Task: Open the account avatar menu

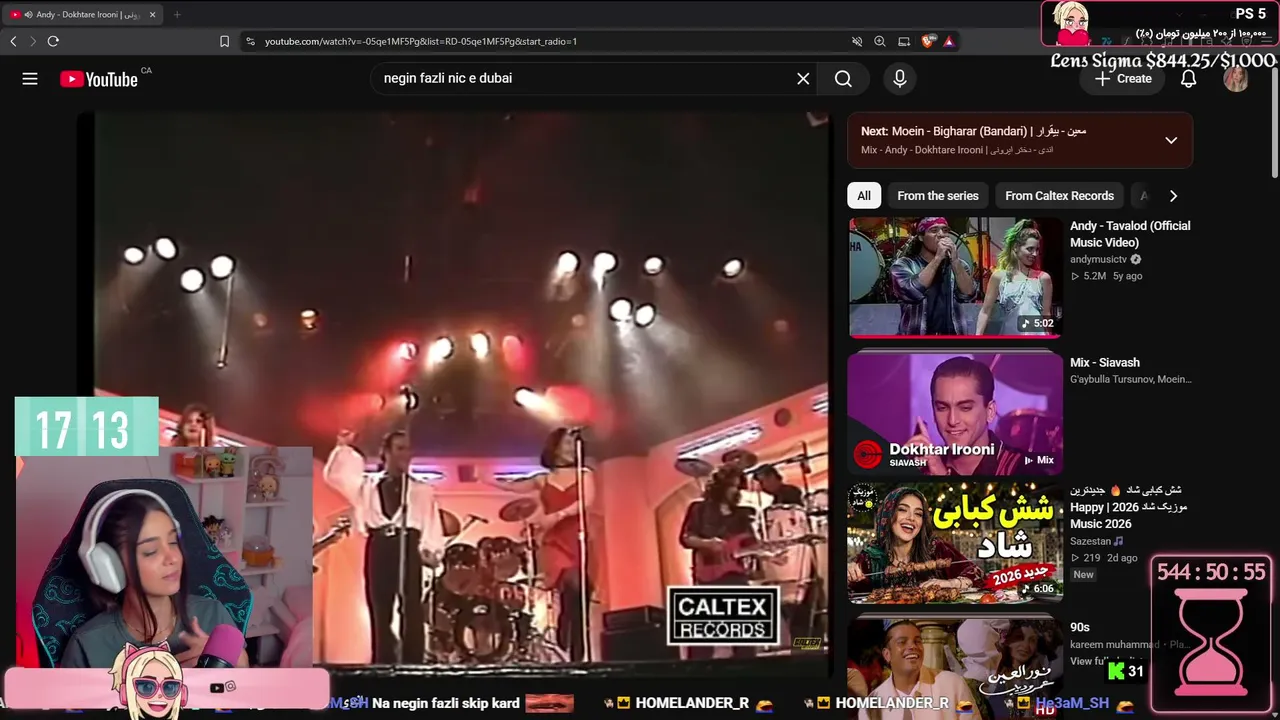Action: (x=1236, y=79)
